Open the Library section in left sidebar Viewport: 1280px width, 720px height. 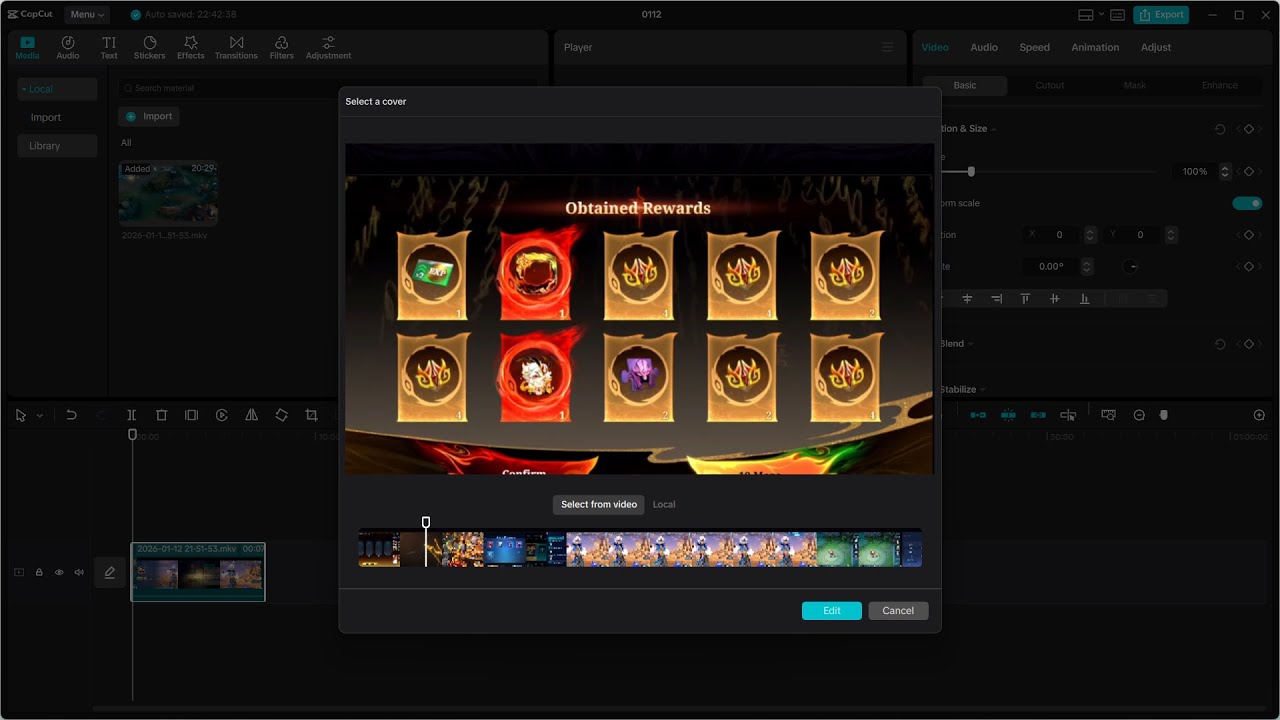(57, 146)
